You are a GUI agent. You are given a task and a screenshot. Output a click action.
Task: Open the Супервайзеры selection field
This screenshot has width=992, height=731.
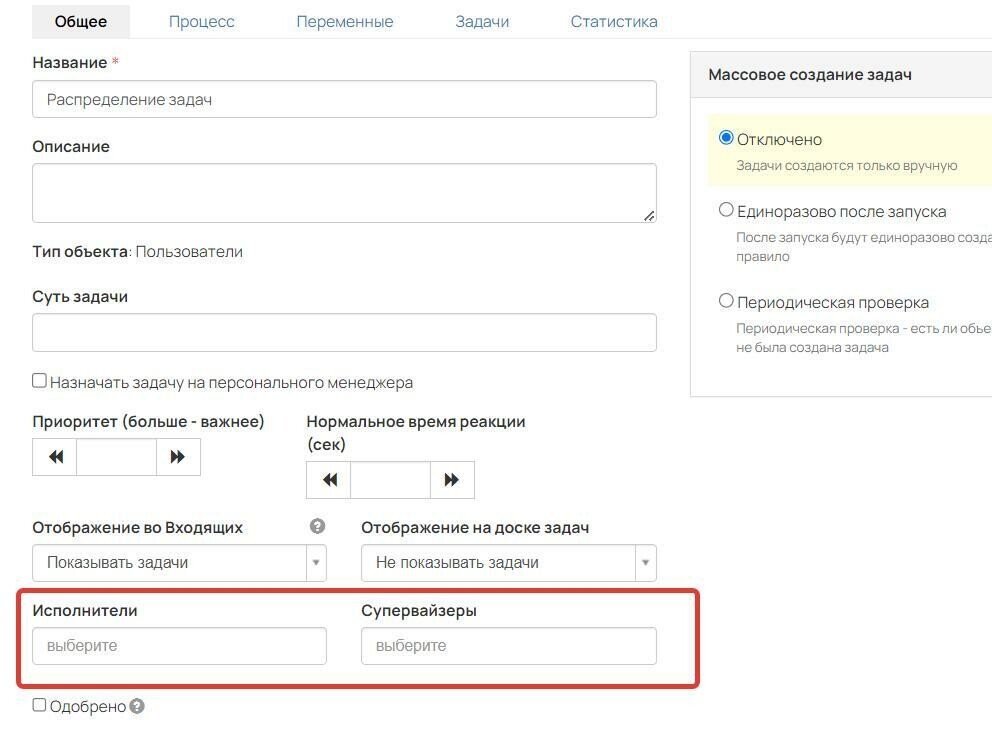(x=509, y=646)
